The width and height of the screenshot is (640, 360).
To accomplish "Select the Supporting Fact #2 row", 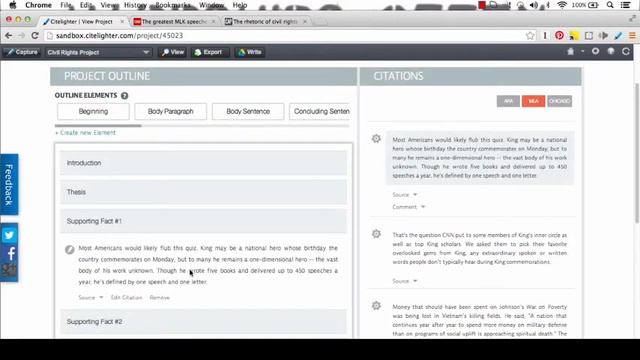I will coord(203,322).
